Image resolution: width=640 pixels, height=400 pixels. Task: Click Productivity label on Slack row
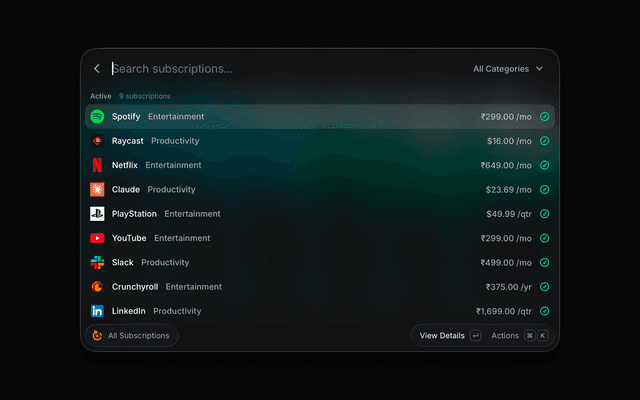coord(165,262)
